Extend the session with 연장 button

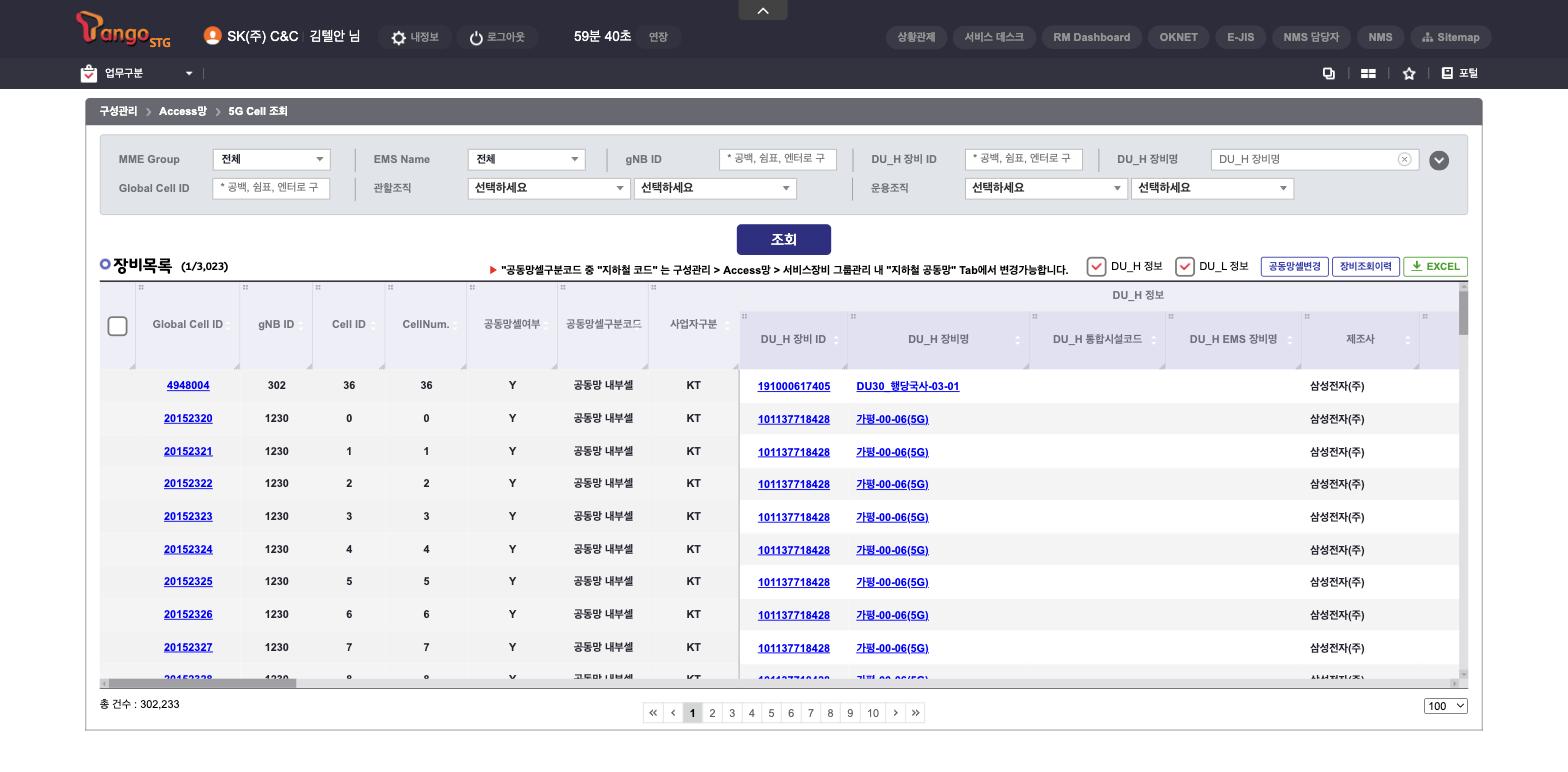pos(658,37)
